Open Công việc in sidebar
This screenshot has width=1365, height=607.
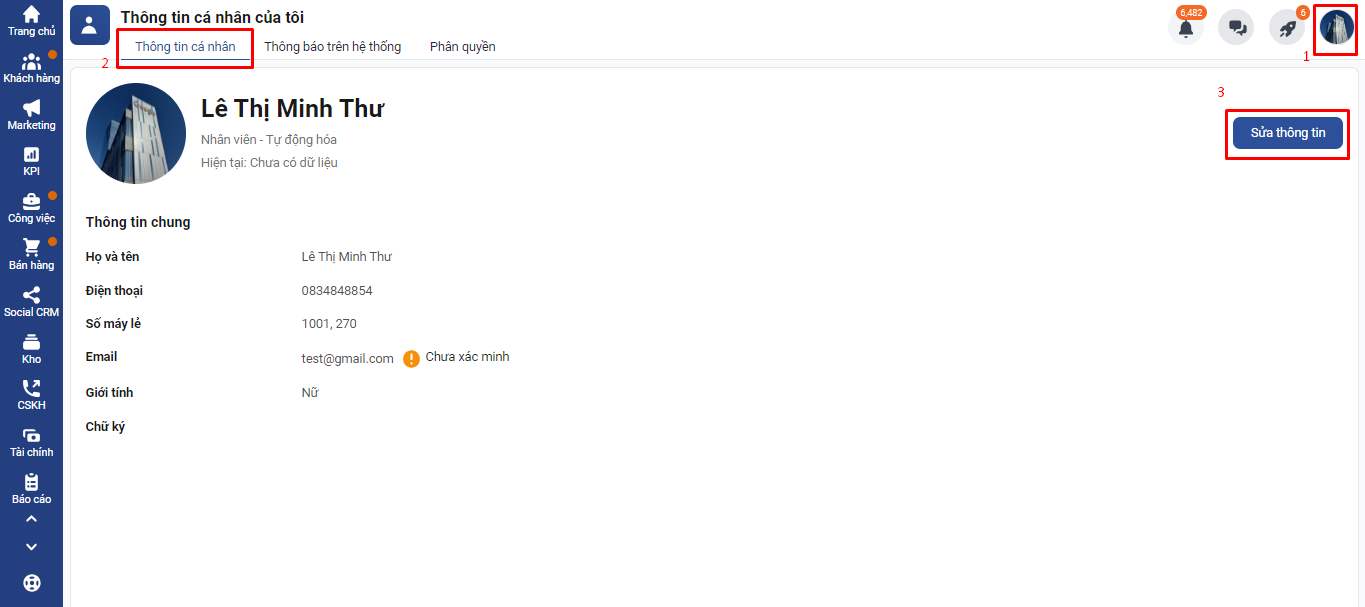[x=31, y=207]
